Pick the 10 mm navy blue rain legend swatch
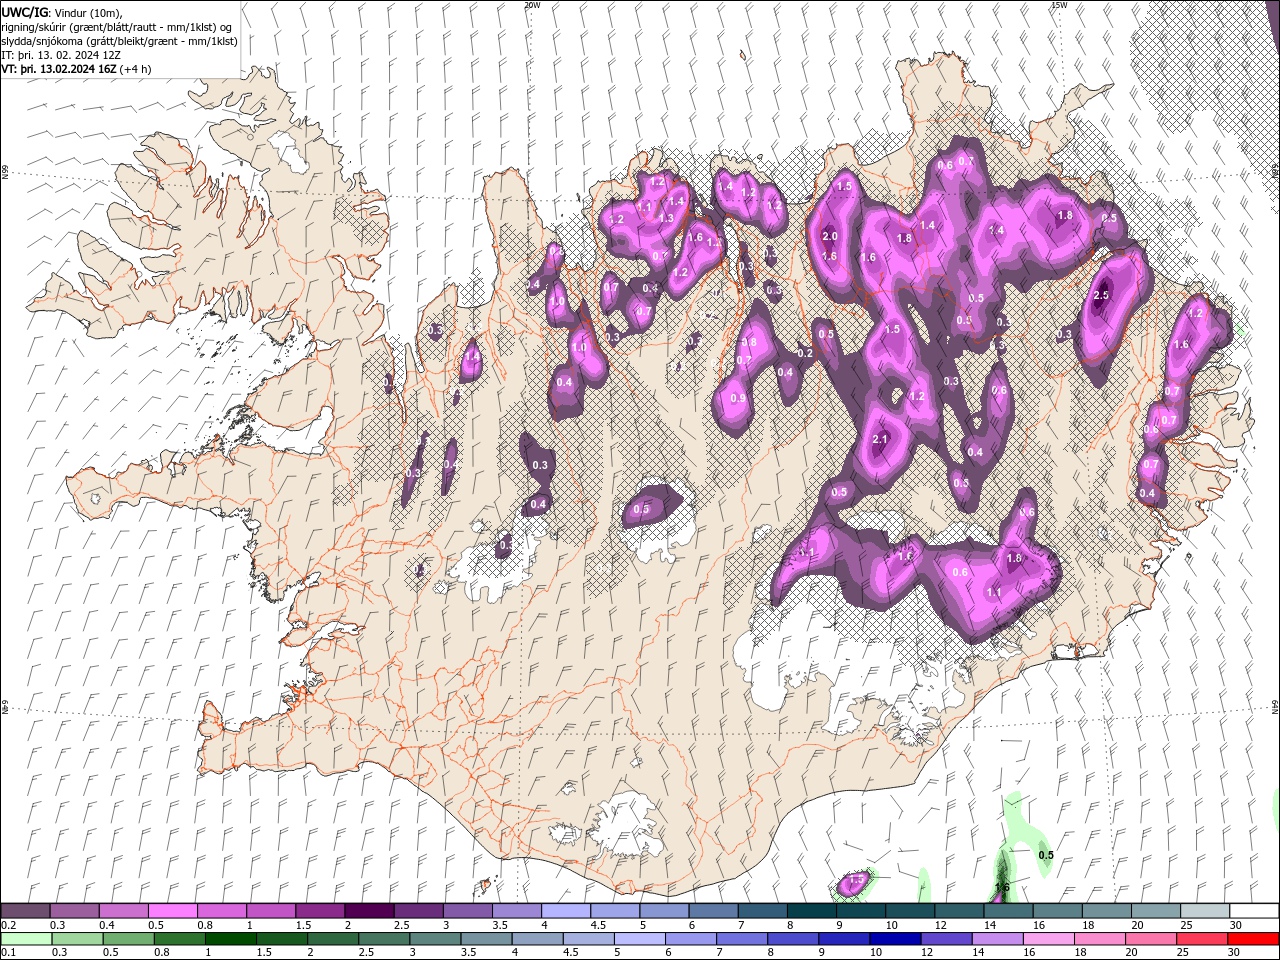 point(895,939)
